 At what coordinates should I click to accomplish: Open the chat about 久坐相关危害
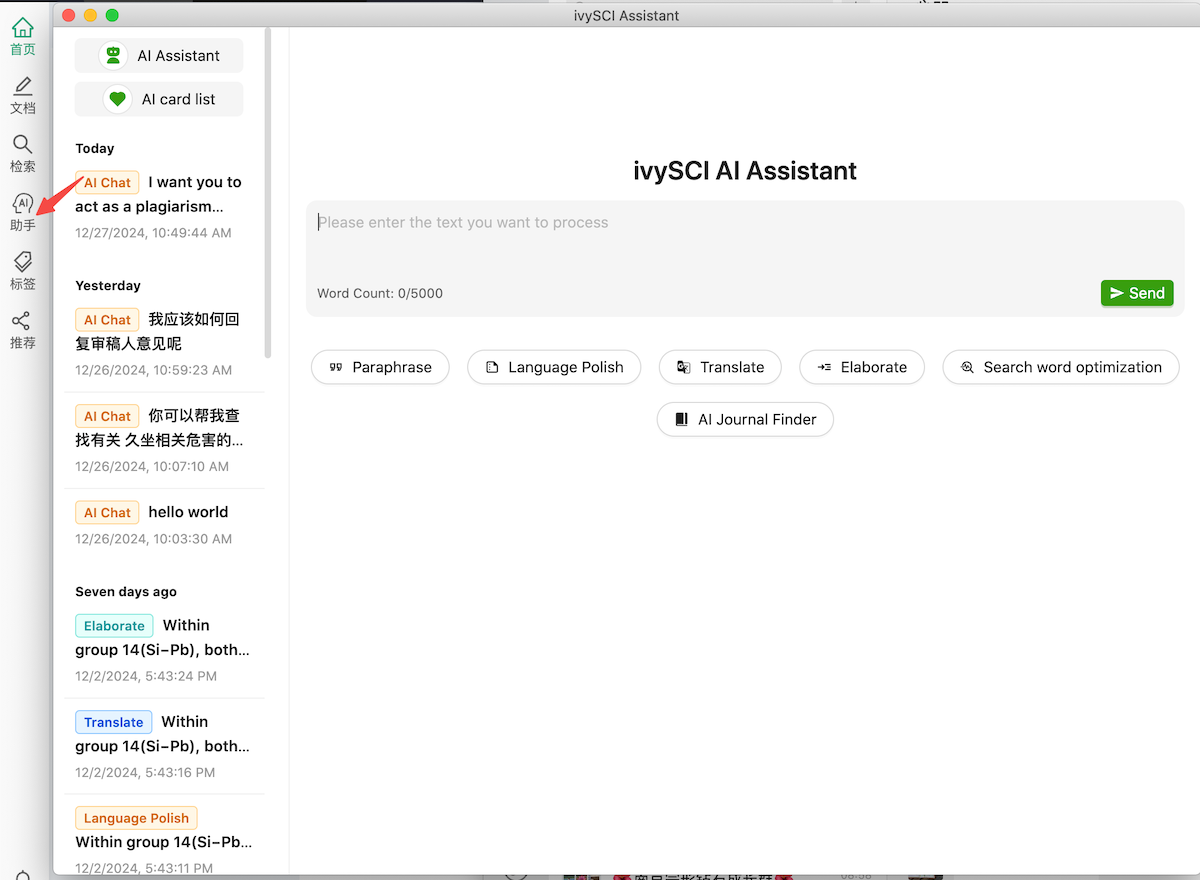(x=164, y=440)
